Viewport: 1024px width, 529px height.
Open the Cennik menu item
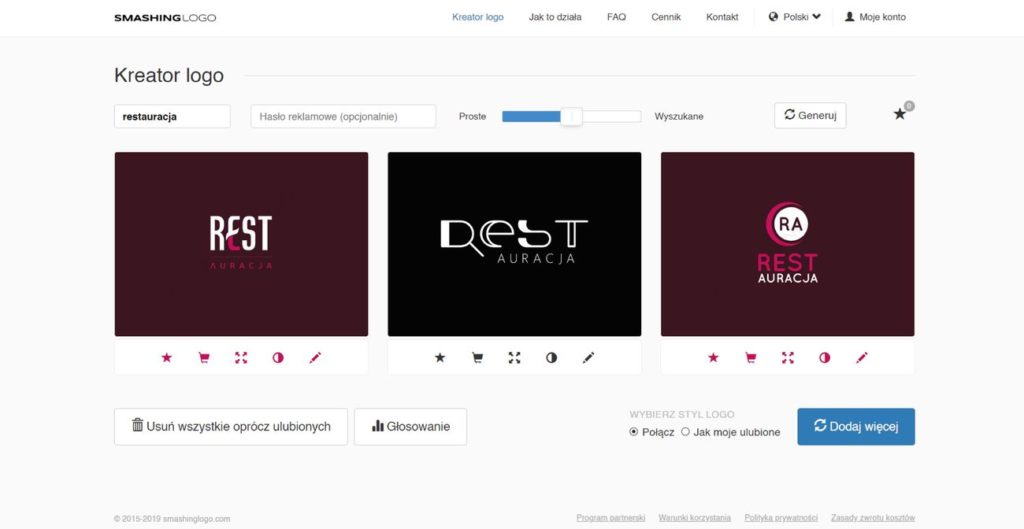pyautogui.click(x=666, y=17)
